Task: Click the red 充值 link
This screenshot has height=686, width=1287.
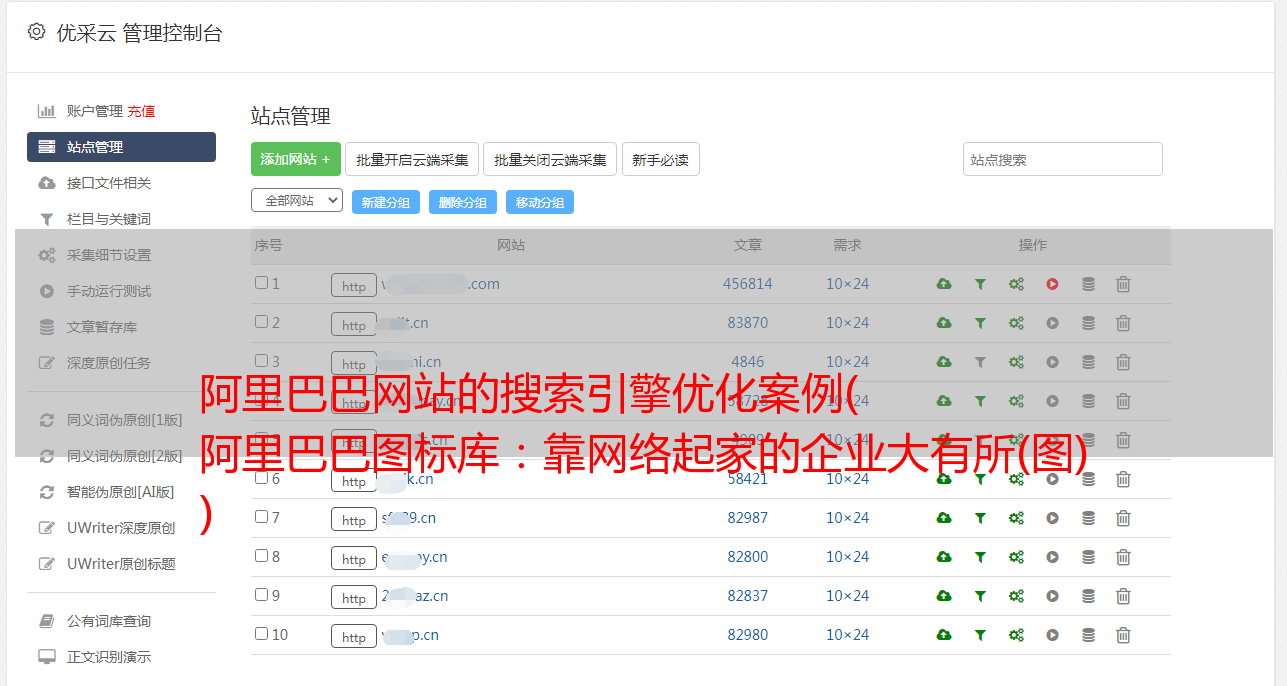Action: click(141, 111)
